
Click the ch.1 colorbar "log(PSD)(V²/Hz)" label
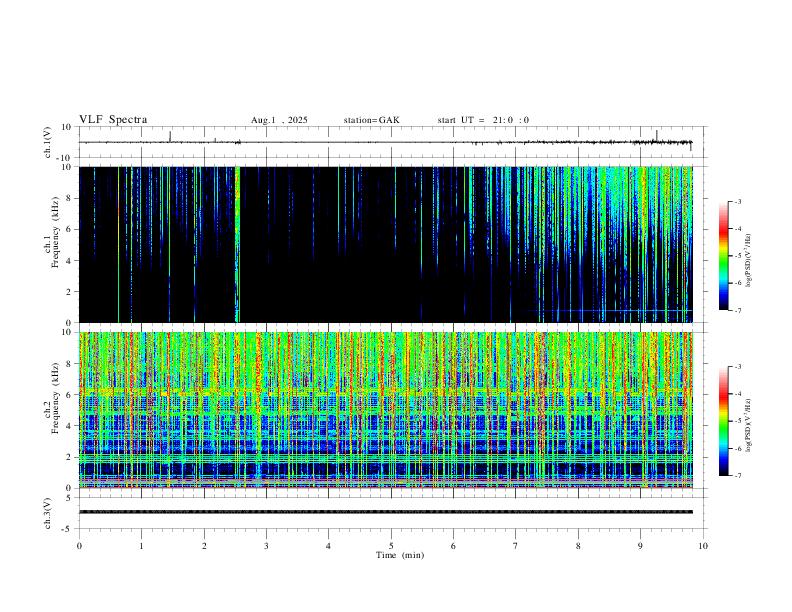click(748, 260)
